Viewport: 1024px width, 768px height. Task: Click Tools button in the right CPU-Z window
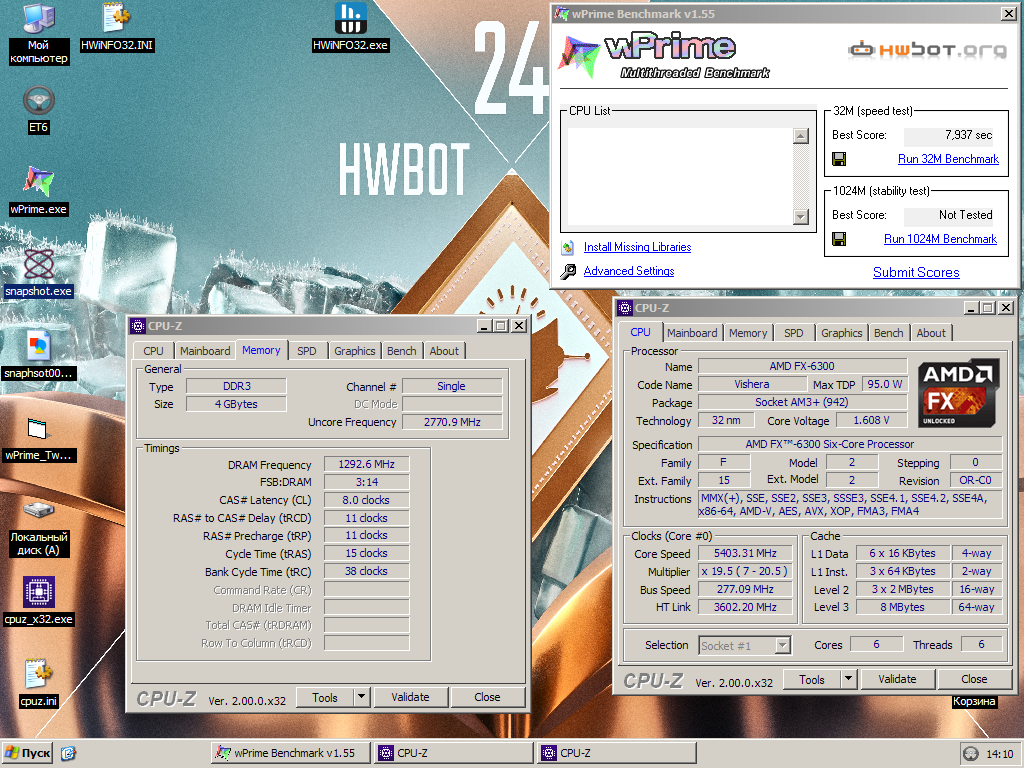pyautogui.click(x=812, y=679)
